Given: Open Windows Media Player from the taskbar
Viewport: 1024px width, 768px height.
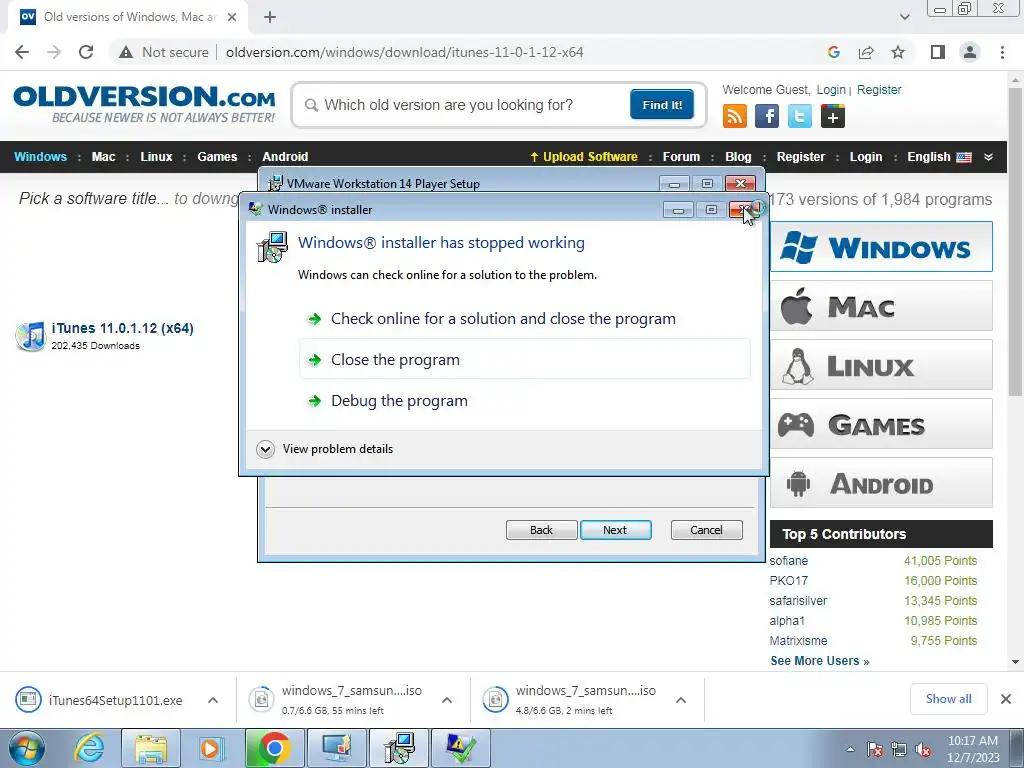Looking at the screenshot, I should click(212, 748).
